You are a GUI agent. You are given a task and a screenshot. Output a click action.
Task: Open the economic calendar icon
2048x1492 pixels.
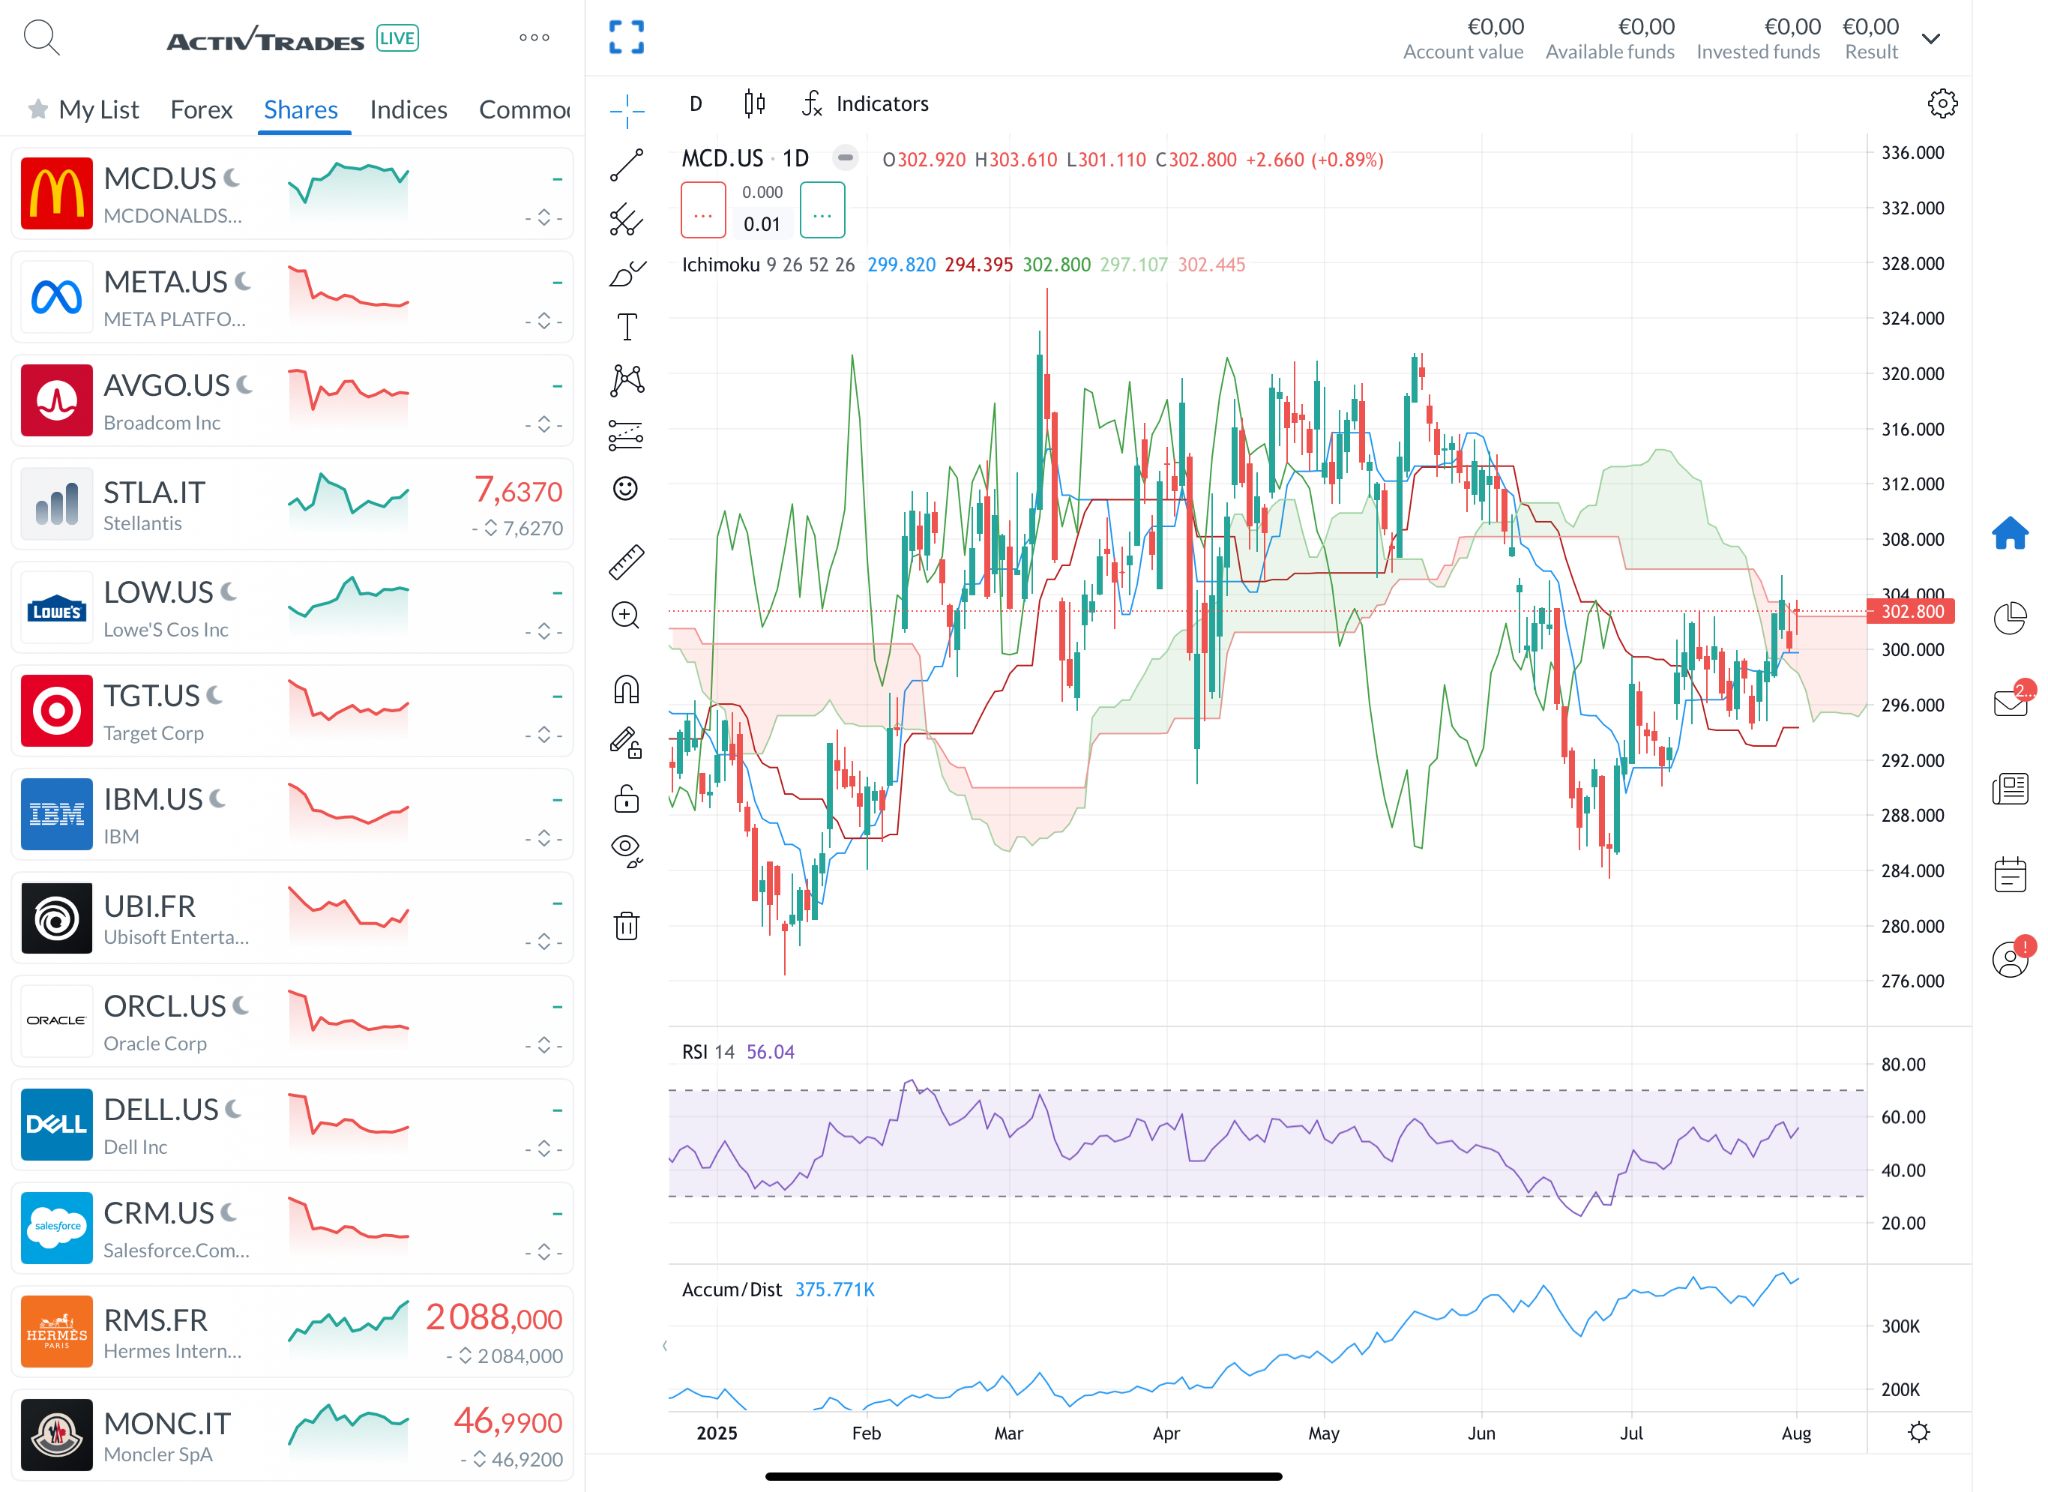click(x=2010, y=874)
